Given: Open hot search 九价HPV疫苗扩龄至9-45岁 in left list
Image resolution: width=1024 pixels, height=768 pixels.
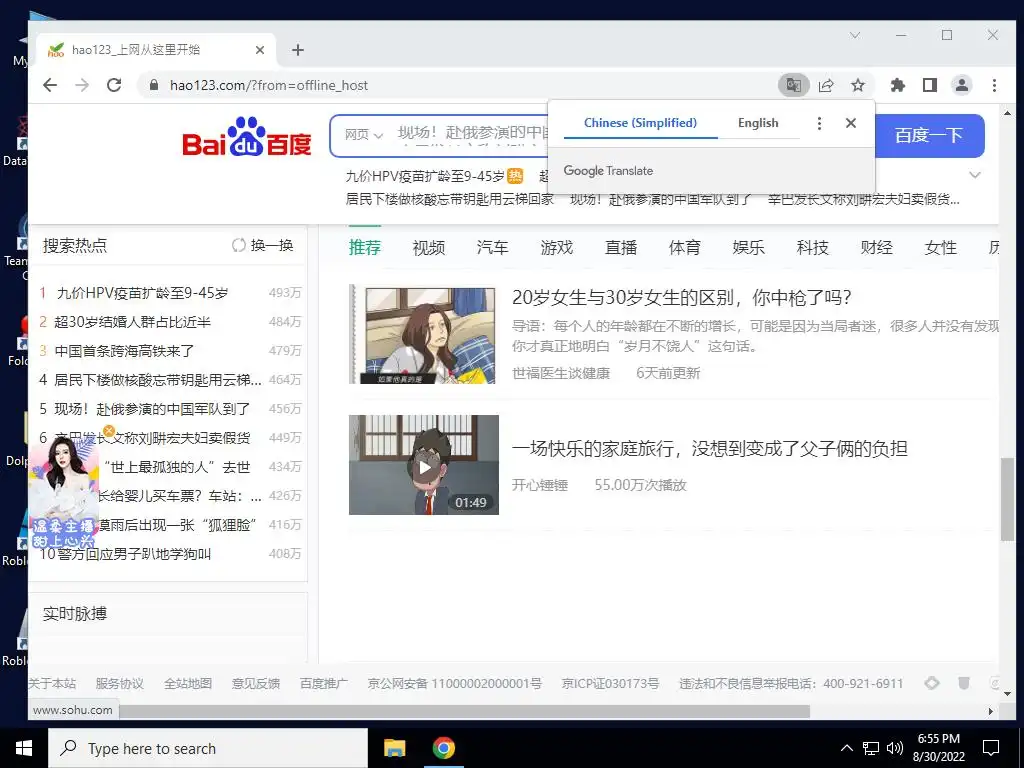Looking at the screenshot, I should (142, 293).
